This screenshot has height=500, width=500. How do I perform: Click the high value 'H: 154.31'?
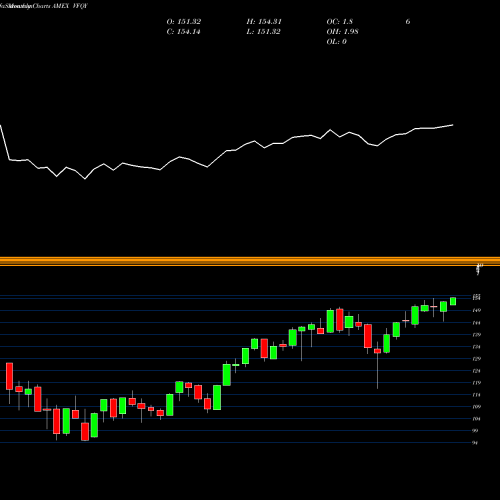tap(264, 22)
